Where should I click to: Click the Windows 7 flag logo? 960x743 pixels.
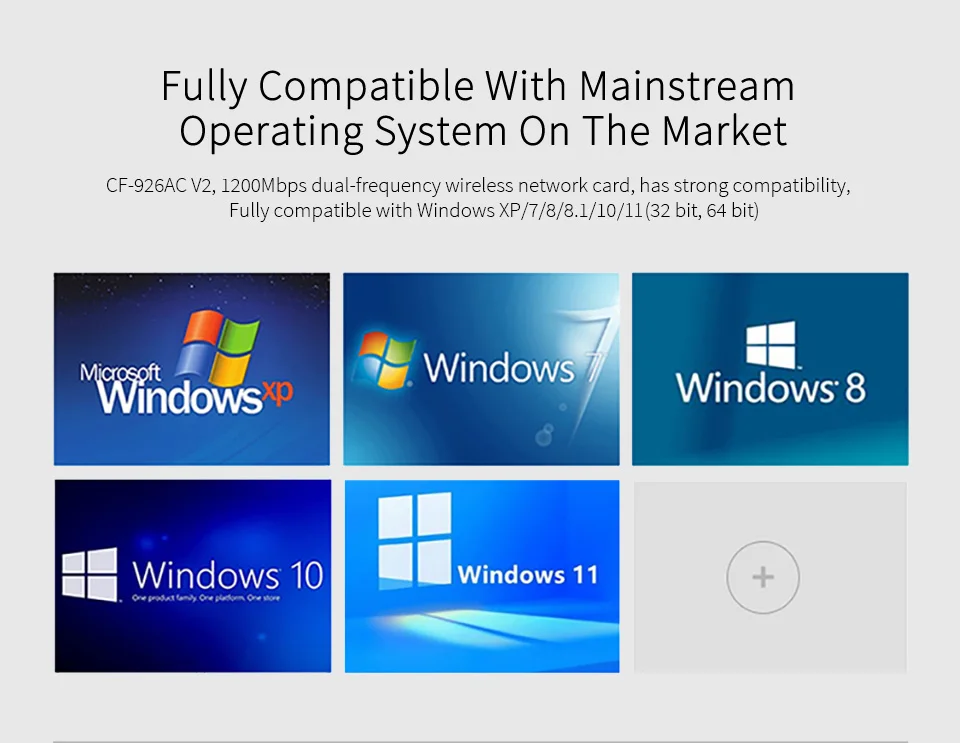pos(386,360)
